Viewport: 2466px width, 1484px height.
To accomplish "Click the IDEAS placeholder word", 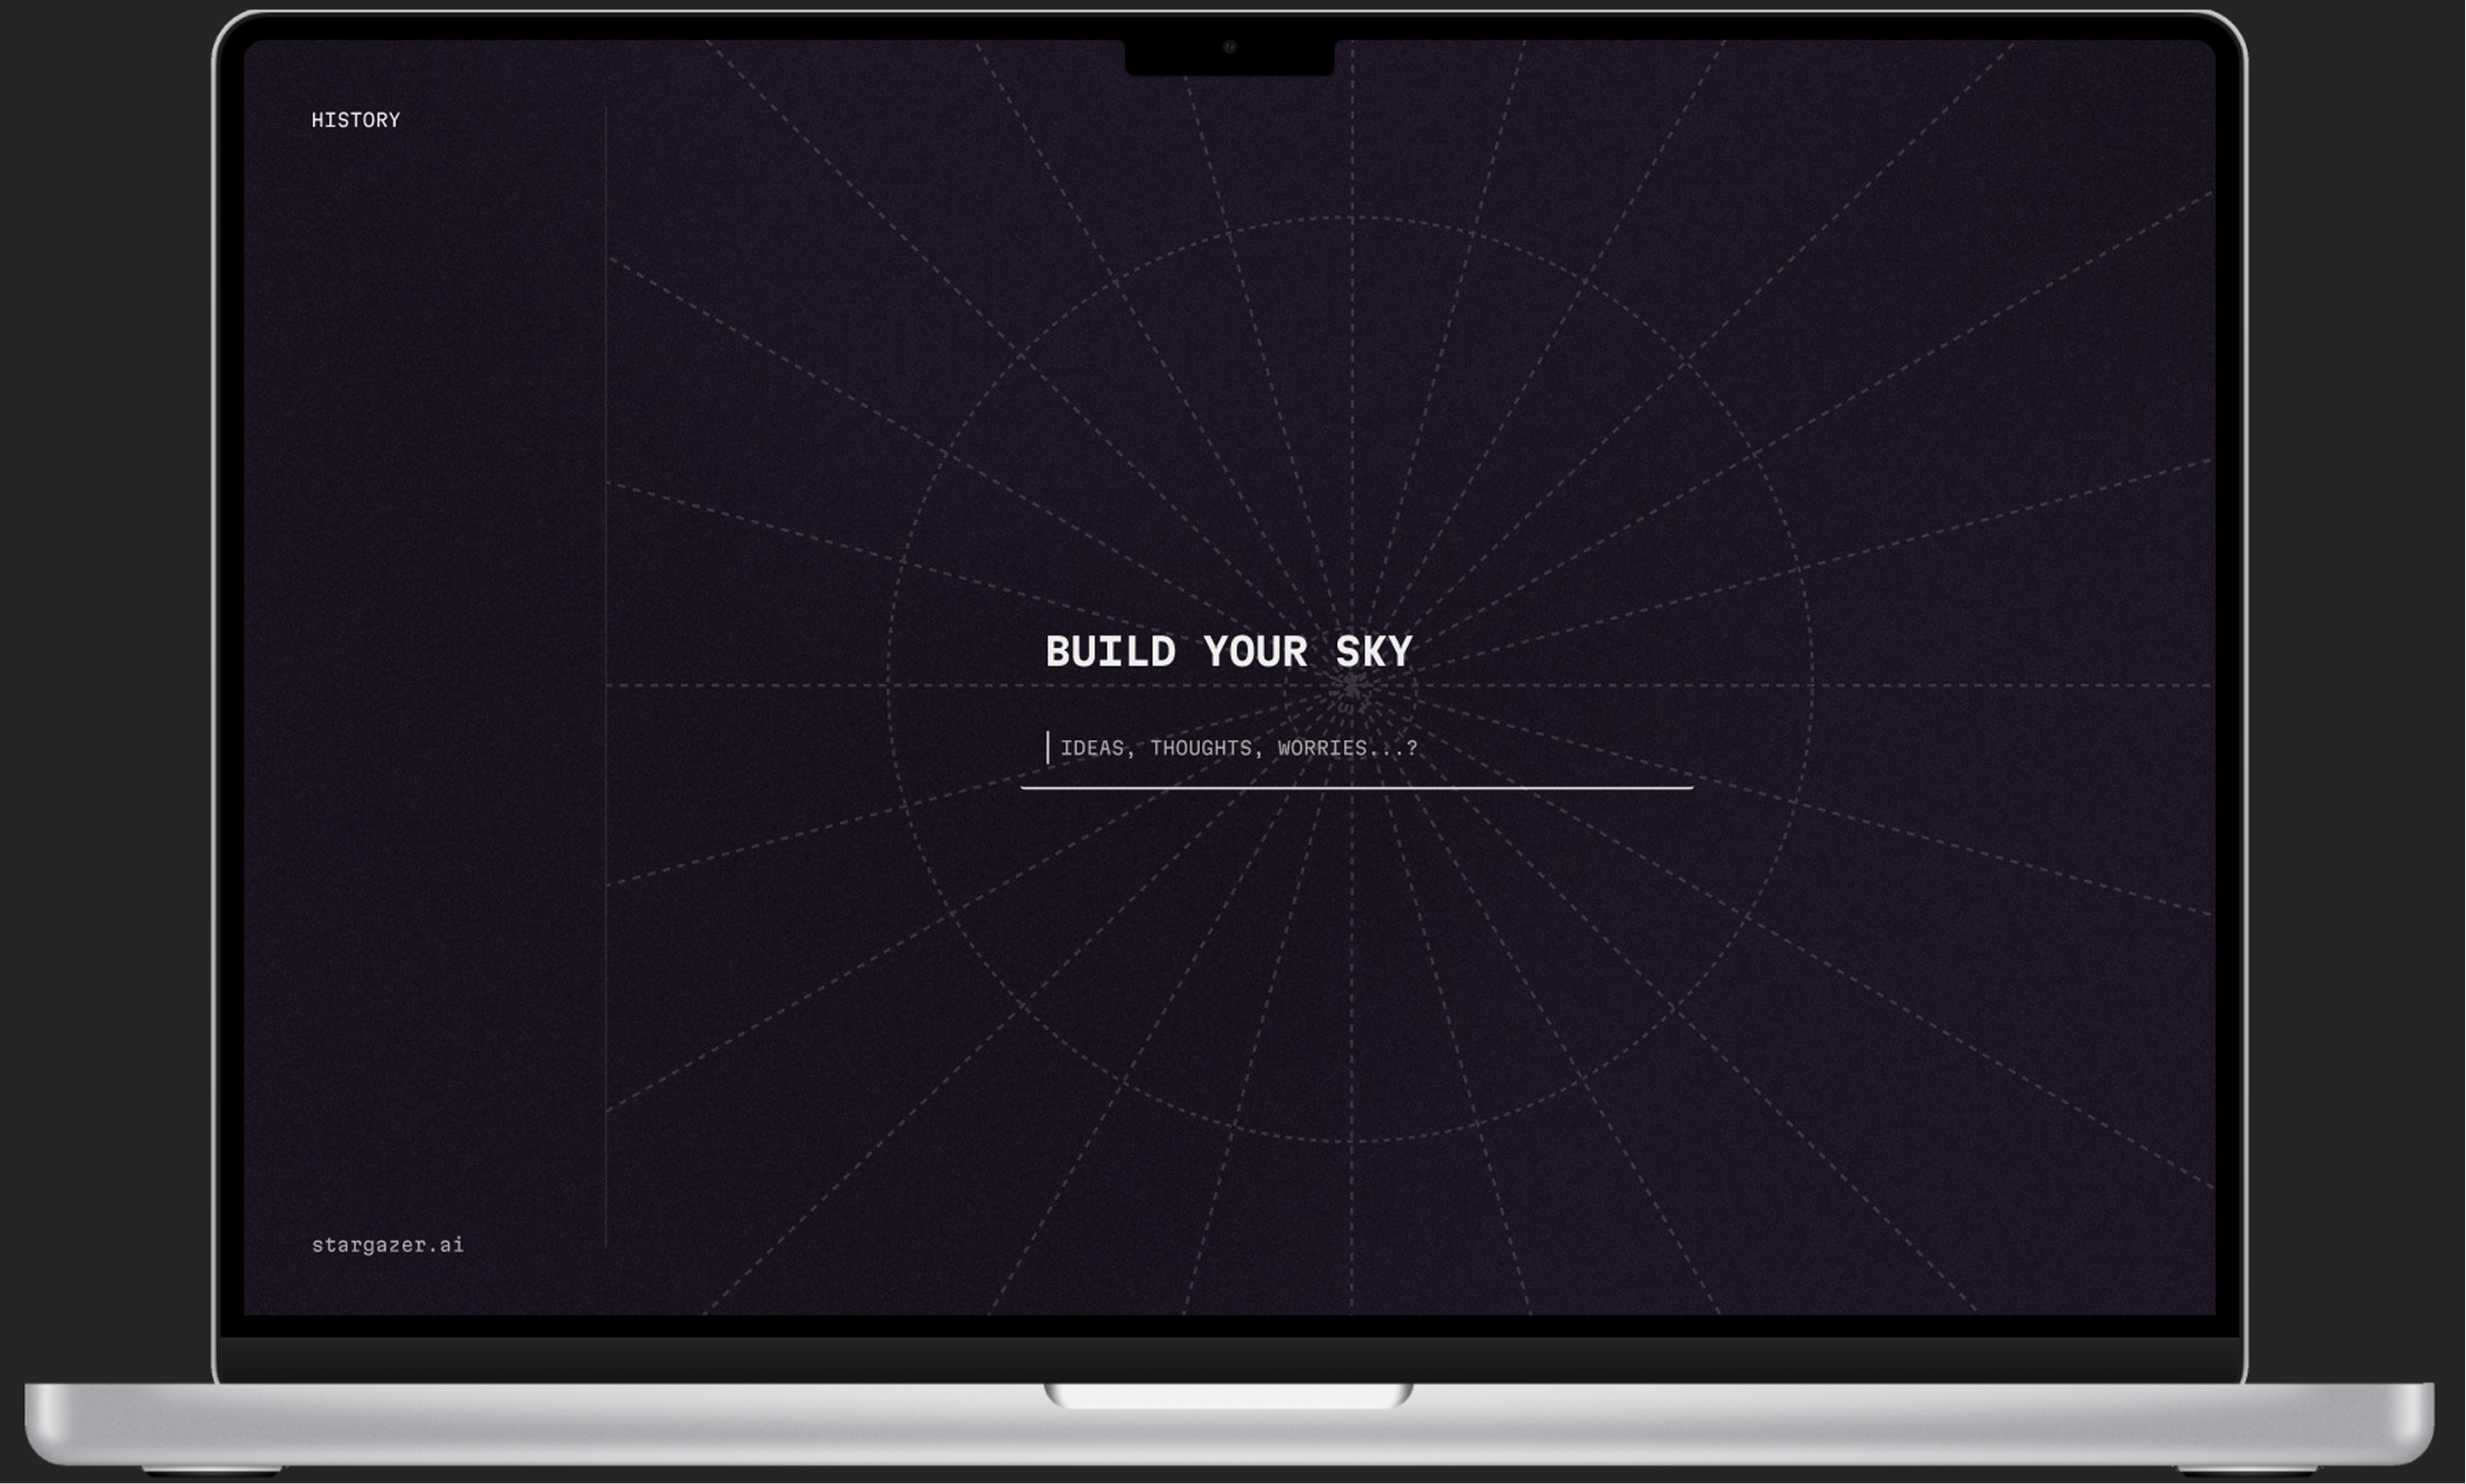I will coord(1092,749).
